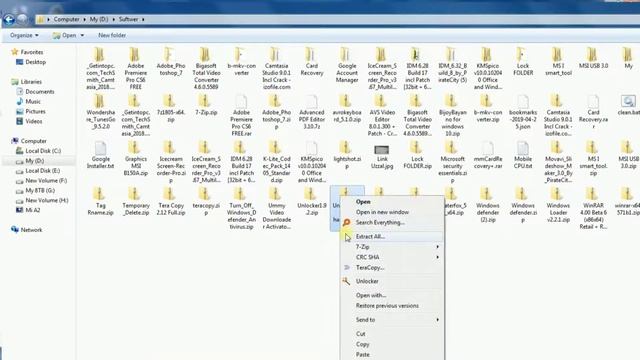Screen dimensions: 640x360
Task: Select Mobile CPU.txt file
Action: click(x=523, y=155)
